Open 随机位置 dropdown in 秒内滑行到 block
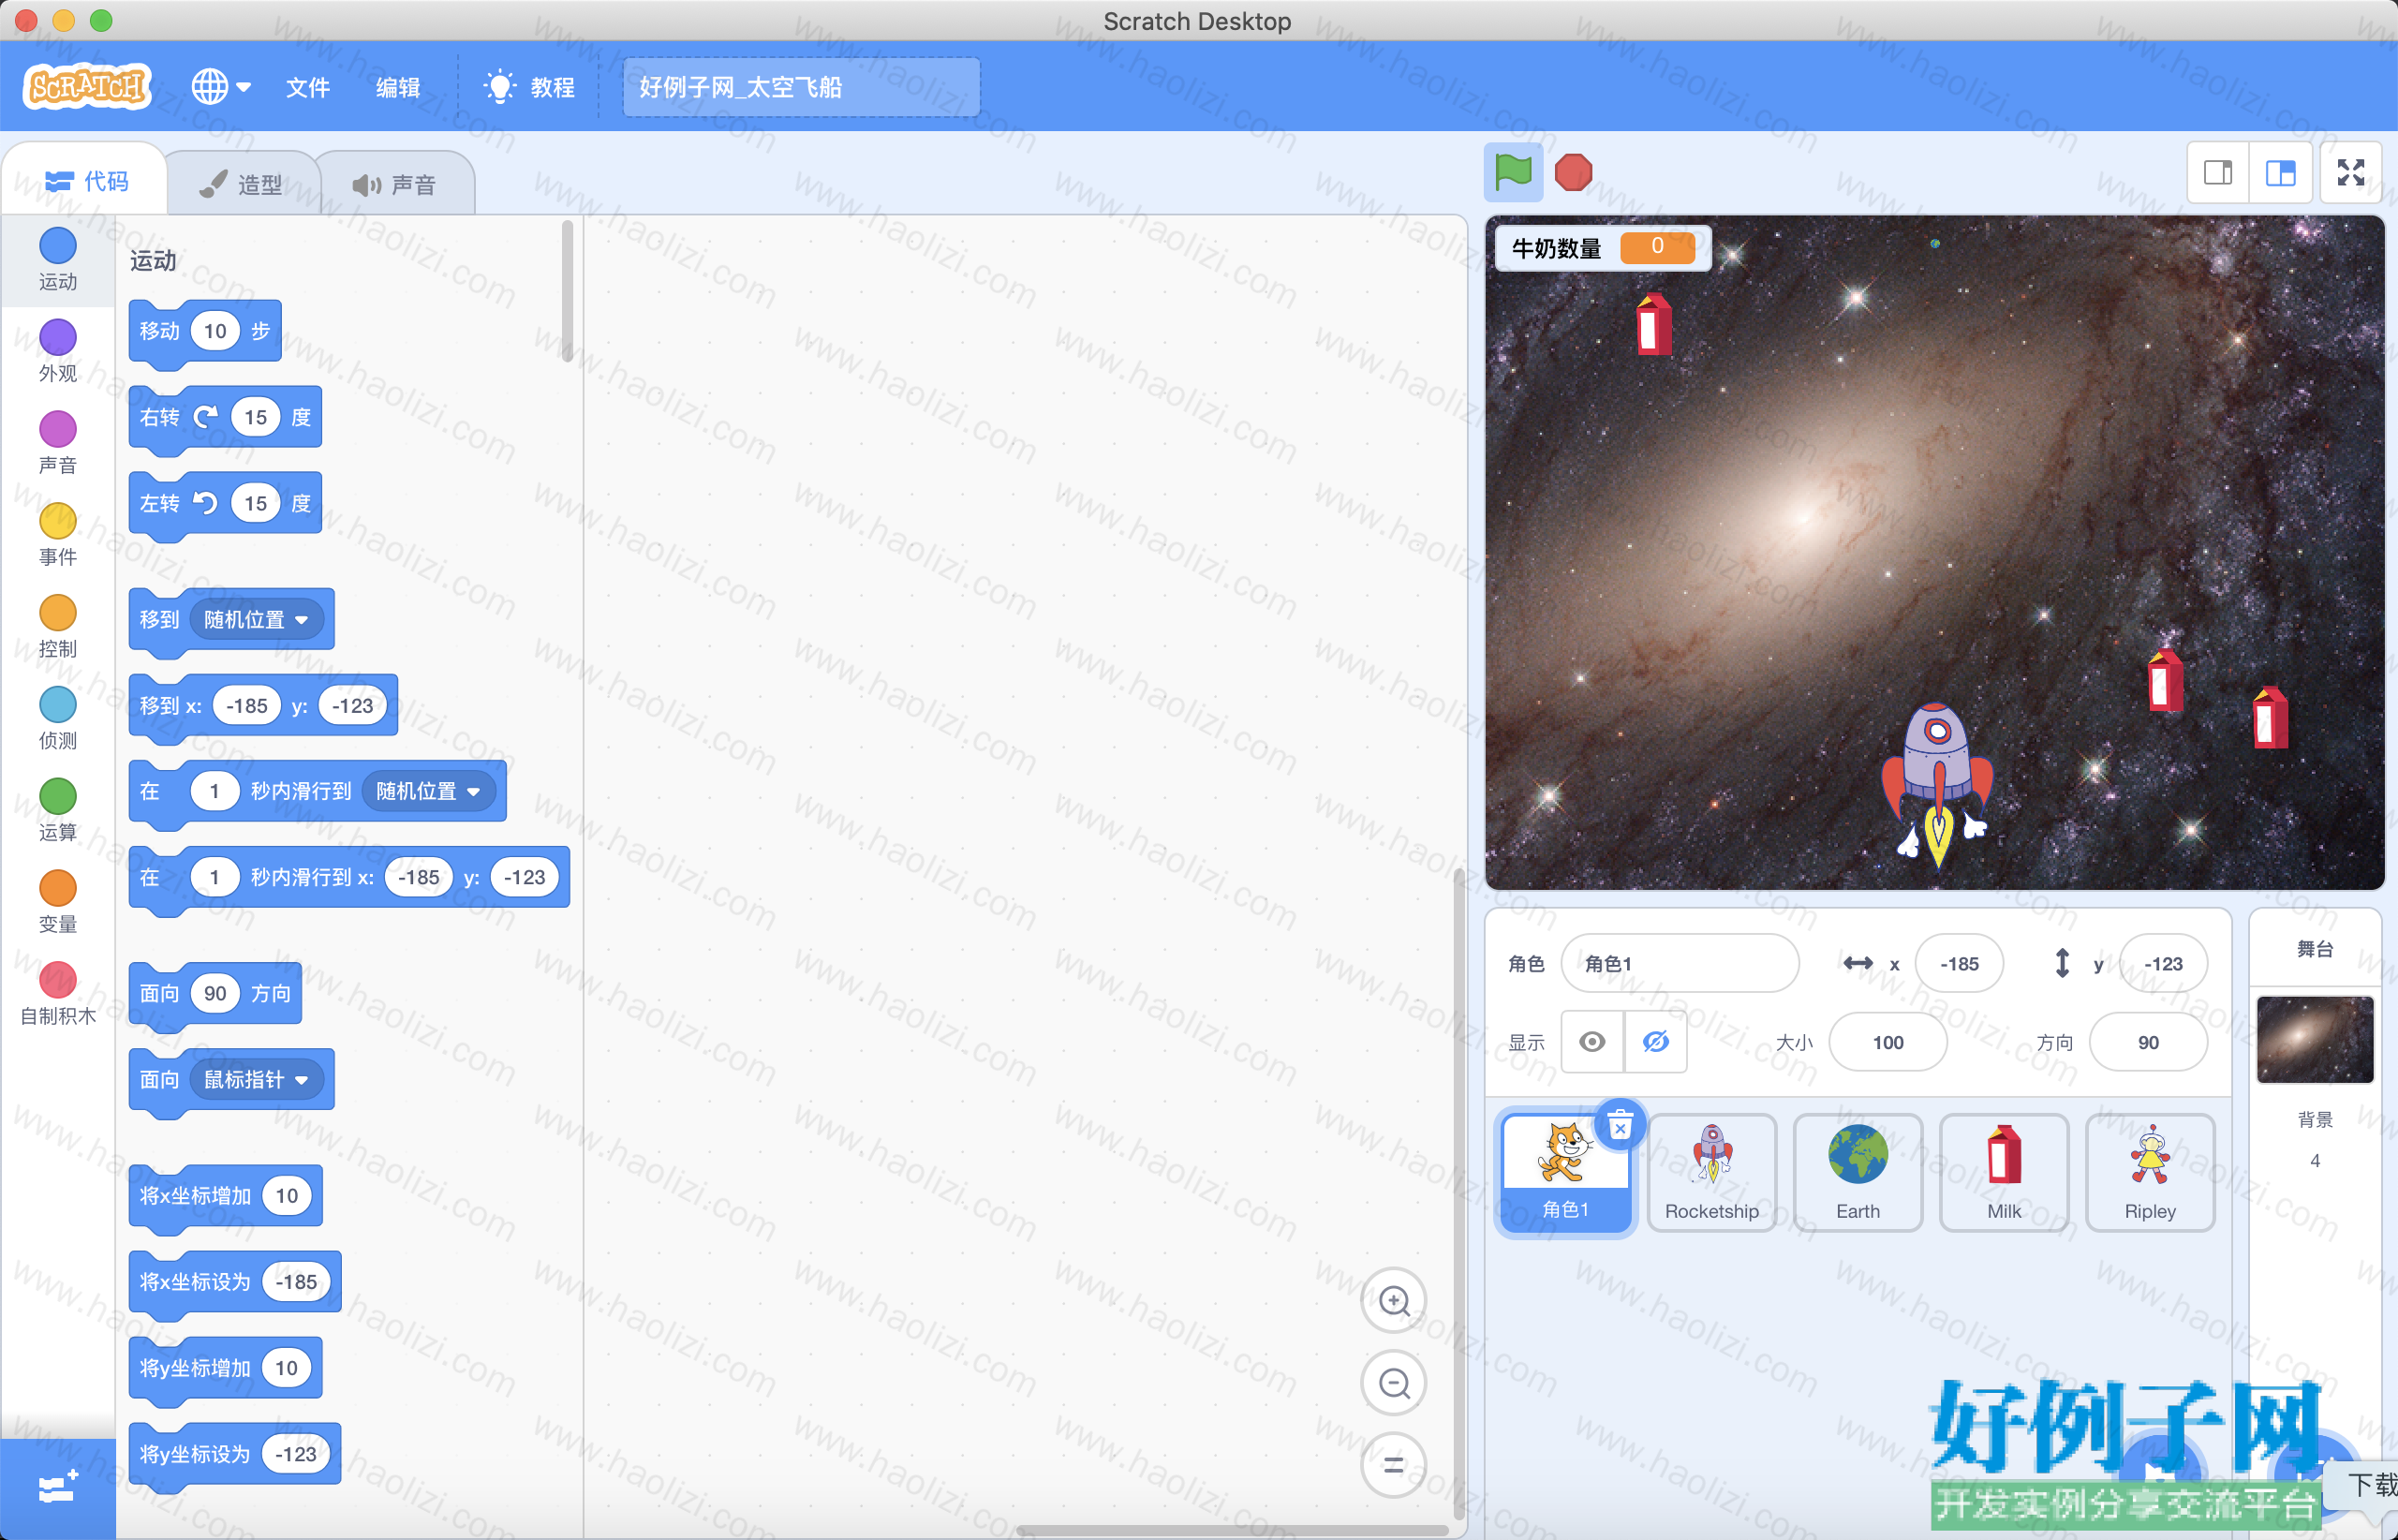The width and height of the screenshot is (2398, 1540). [428, 792]
